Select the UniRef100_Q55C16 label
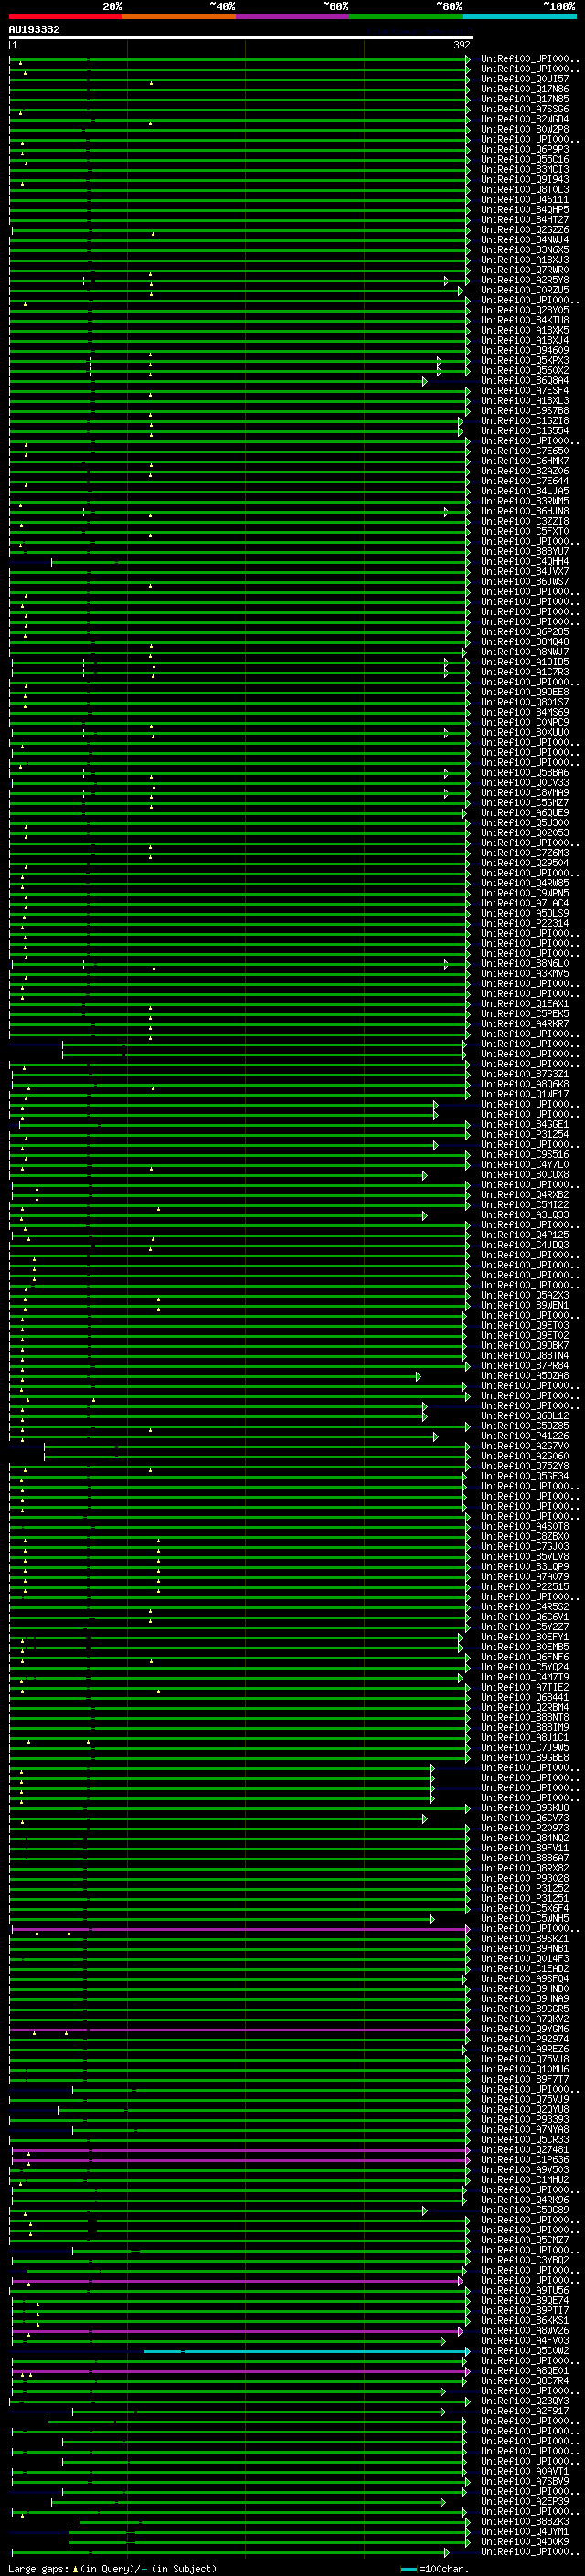 [x=525, y=159]
